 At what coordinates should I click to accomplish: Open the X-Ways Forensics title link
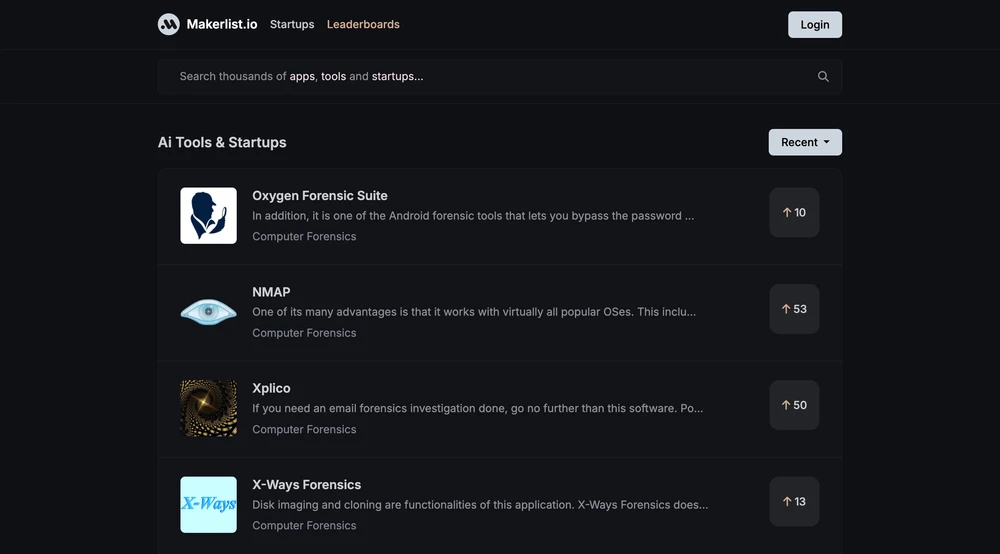306,485
